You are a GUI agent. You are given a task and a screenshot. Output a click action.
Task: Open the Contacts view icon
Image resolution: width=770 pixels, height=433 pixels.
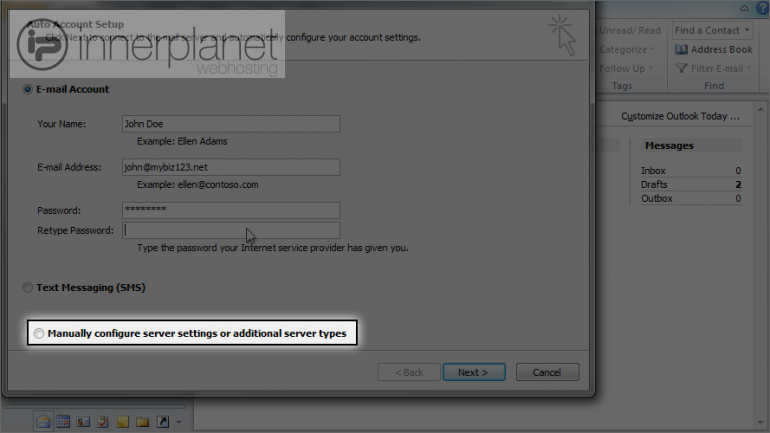click(x=83, y=422)
